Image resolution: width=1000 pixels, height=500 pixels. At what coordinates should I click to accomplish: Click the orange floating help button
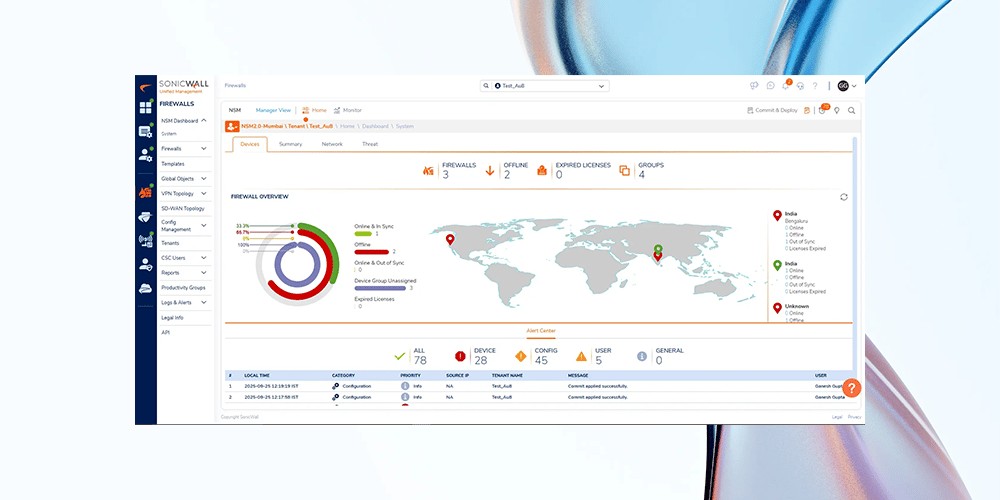pyautogui.click(x=852, y=388)
